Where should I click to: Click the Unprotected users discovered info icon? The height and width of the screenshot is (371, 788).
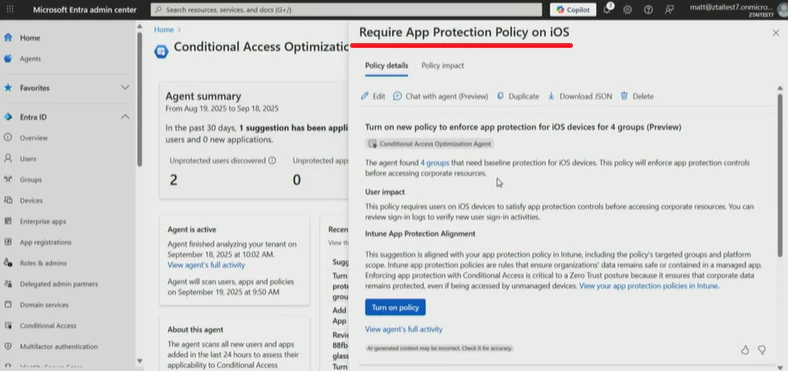coord(272,161)
